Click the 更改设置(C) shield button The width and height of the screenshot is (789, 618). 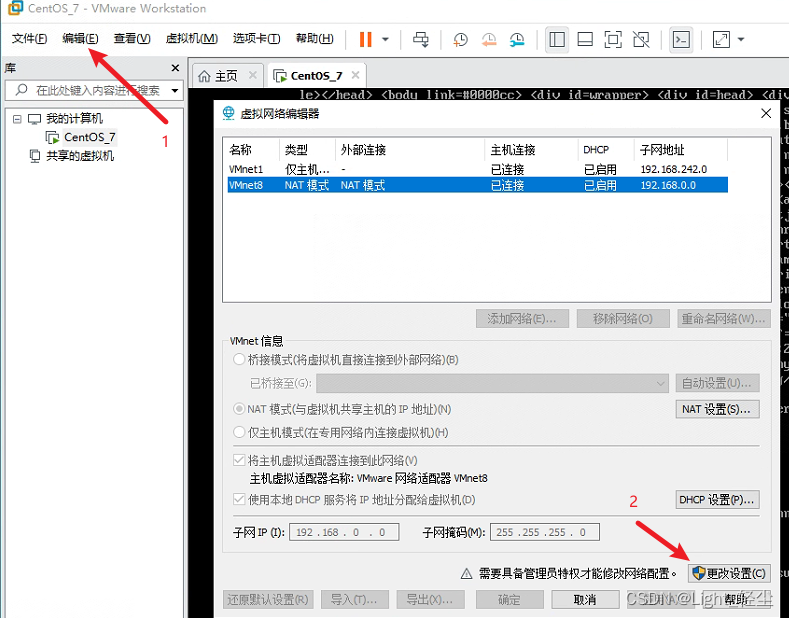click(729, 574)
